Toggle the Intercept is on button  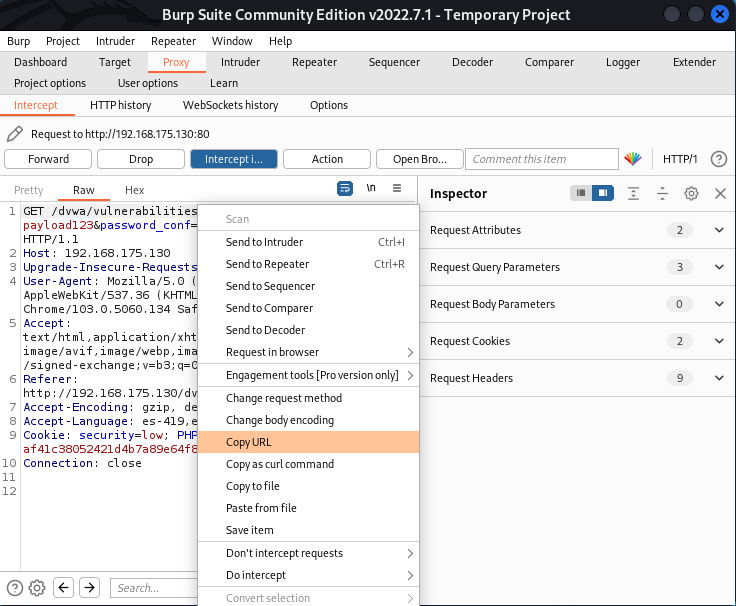[234, 159]
